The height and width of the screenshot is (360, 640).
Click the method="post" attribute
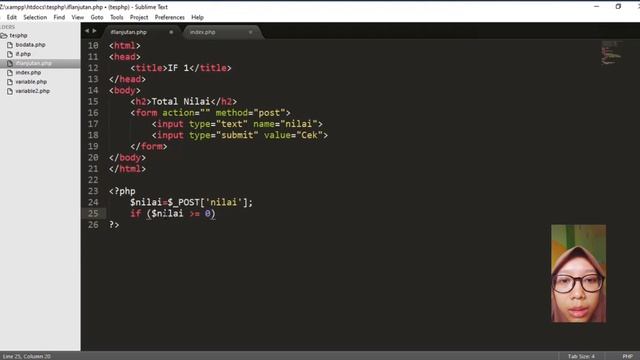click(250, 113)
